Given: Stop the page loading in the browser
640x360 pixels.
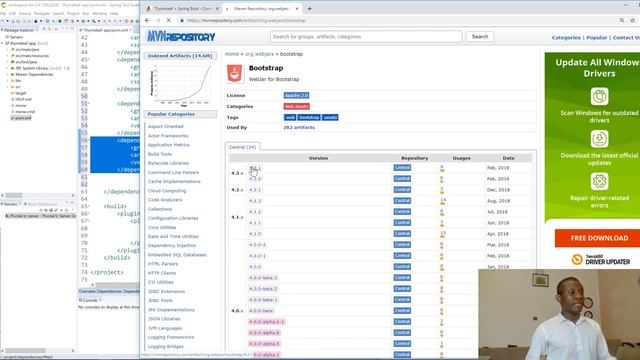Looking at the screenshot, I should click(x=169, y=20).
